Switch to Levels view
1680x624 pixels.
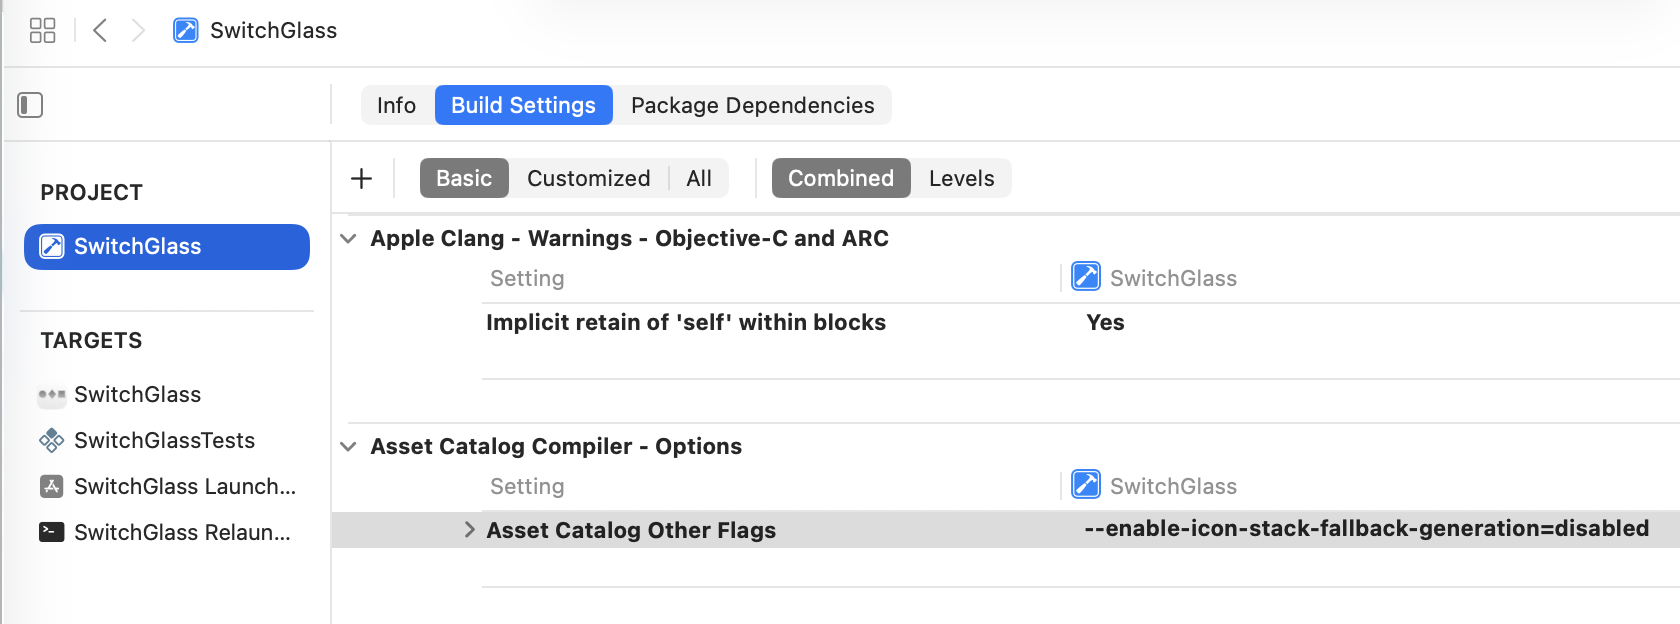961,178
